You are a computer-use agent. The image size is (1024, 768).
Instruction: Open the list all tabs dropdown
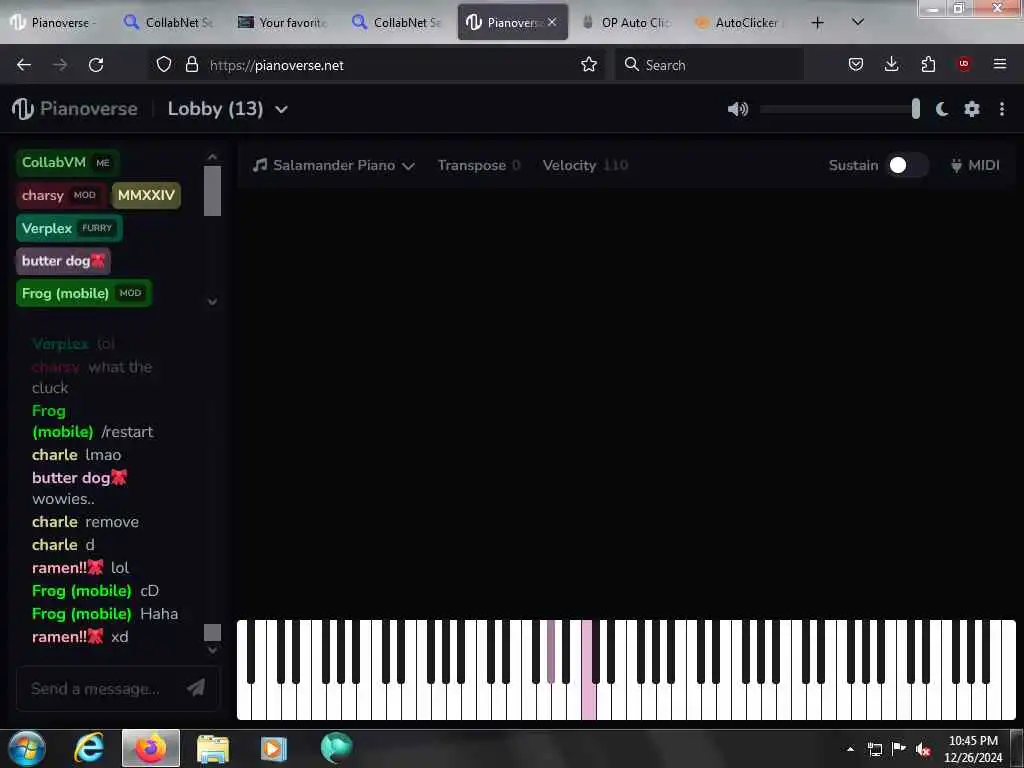(x=857, y=22)
